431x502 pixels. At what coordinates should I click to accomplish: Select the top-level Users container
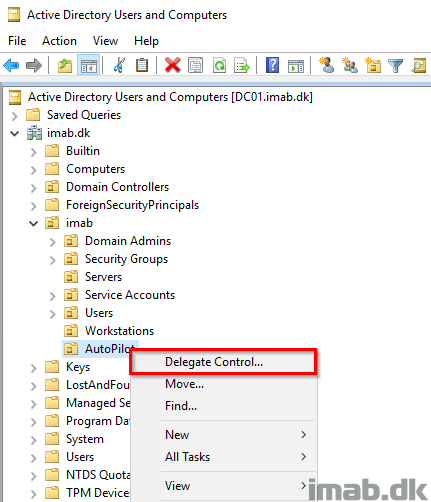(x=80, y=457)
